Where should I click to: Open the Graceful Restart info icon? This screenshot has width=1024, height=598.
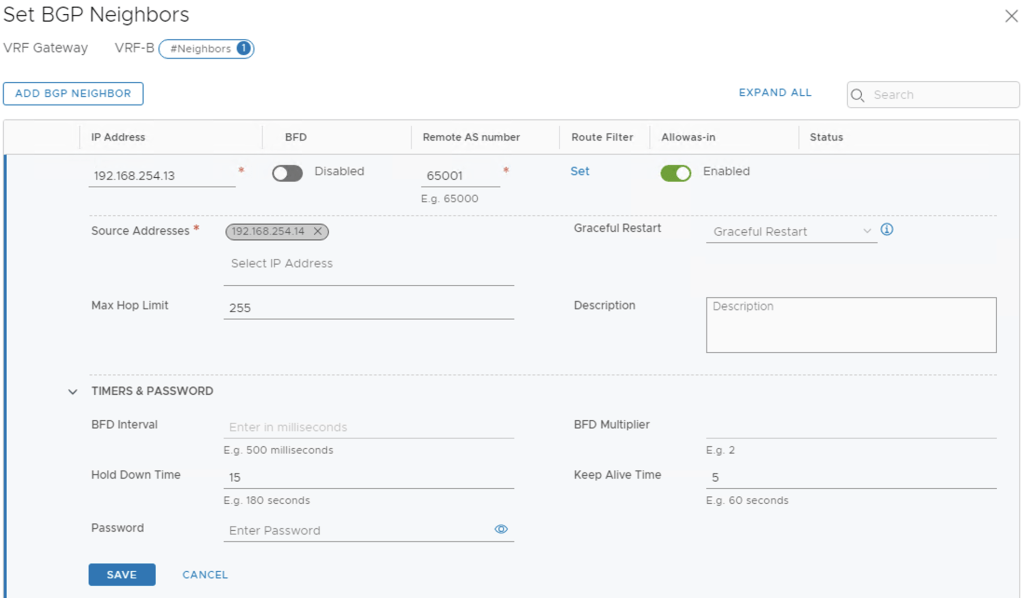pyautogui.click(x=886, y=230)
